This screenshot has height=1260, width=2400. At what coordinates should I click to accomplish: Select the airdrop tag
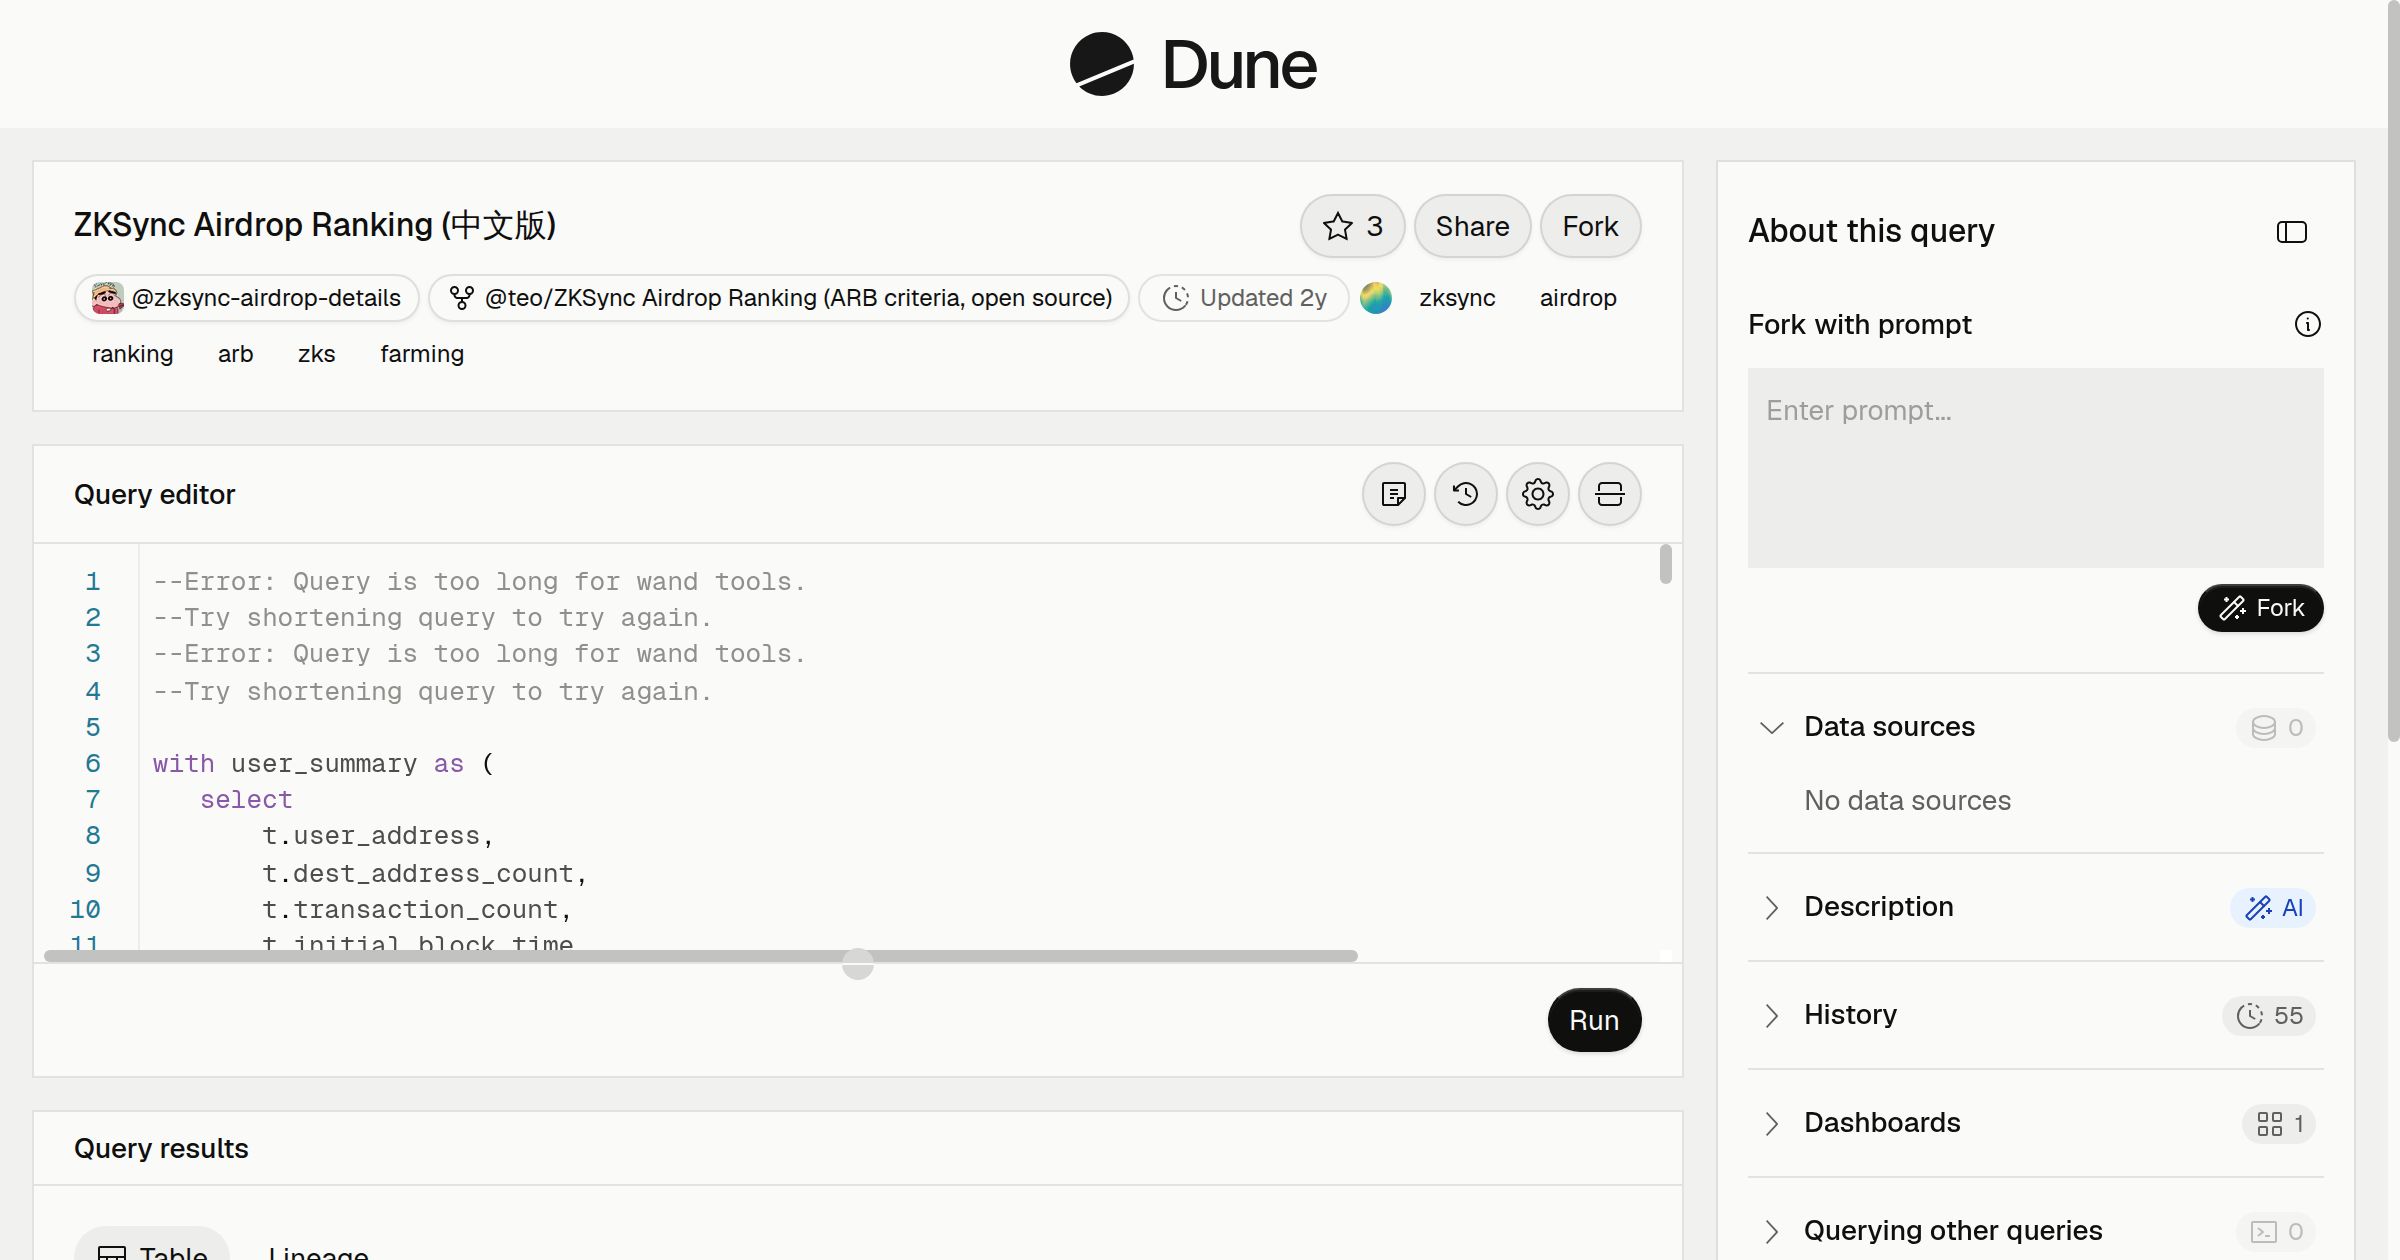[x=1578, y=298]
